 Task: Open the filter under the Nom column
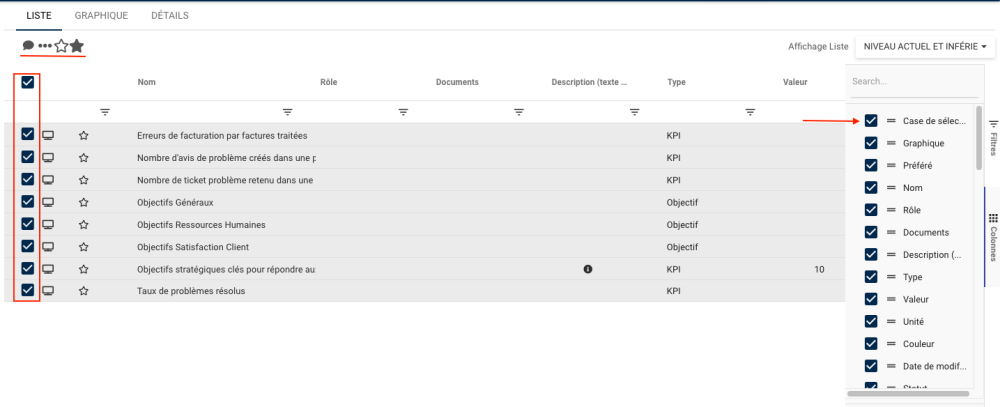click(x=288, y=112)
